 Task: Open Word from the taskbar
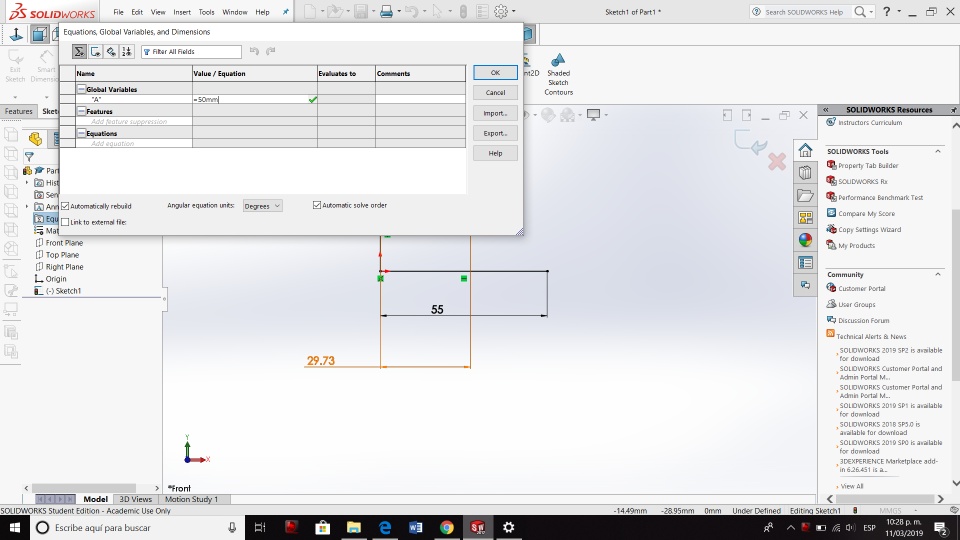click(415, 527)
